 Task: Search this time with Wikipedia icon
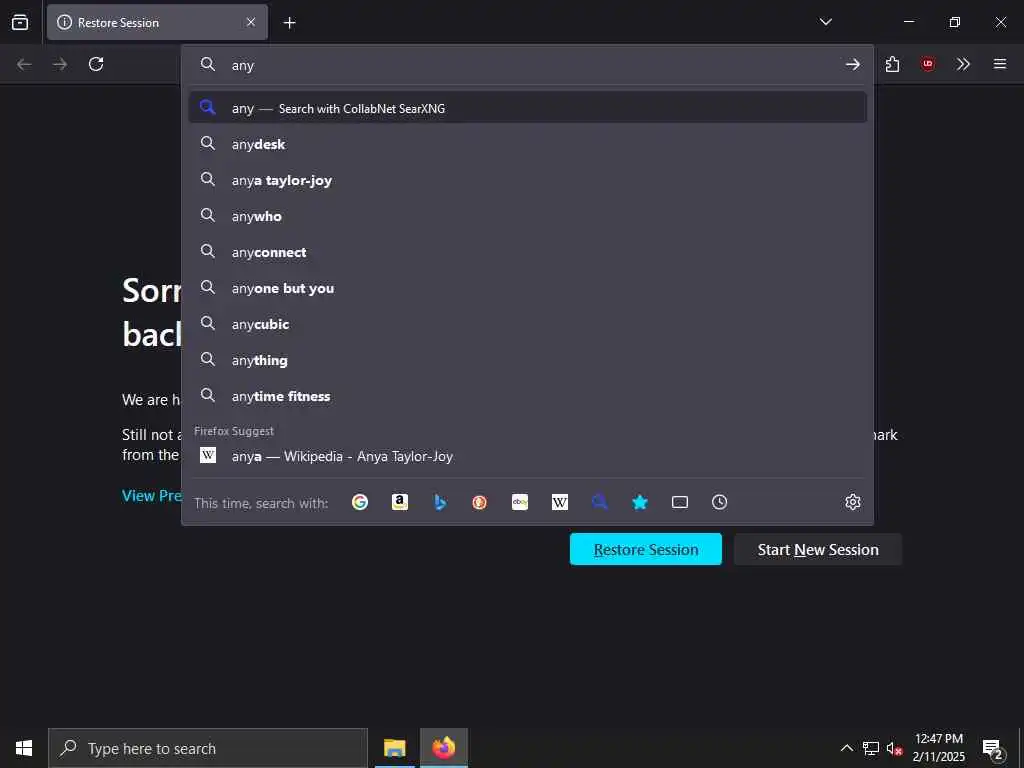pyautogui.click(x=560, y=502)
